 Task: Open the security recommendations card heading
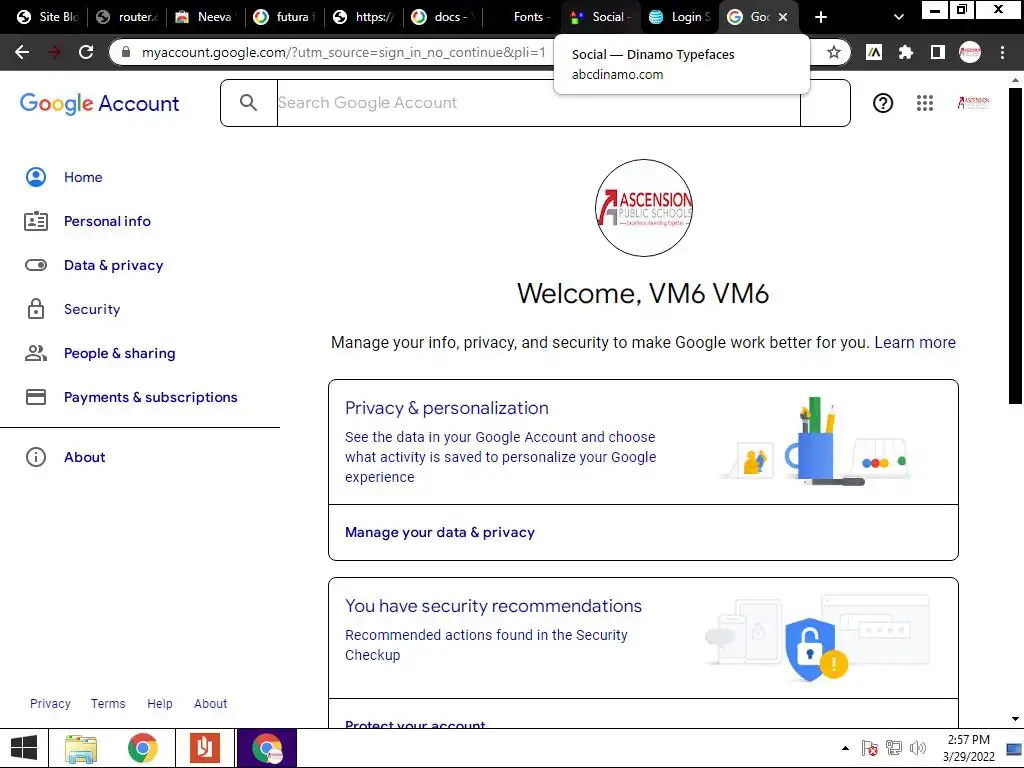click(x=493, y=606)
